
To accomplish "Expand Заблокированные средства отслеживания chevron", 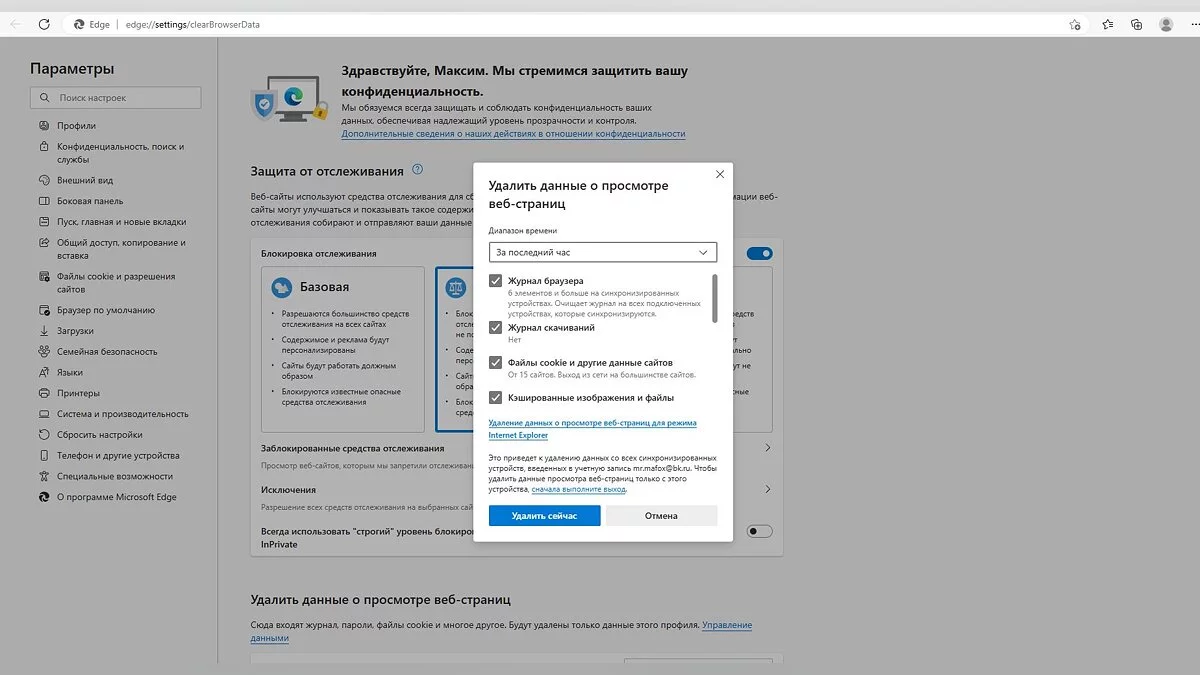I will click(x=767, y=448).
